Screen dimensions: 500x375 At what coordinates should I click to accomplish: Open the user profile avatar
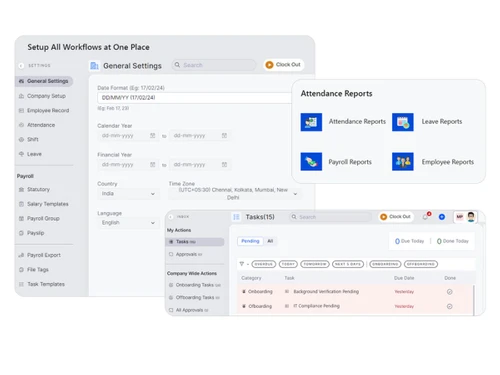(471, 217)
